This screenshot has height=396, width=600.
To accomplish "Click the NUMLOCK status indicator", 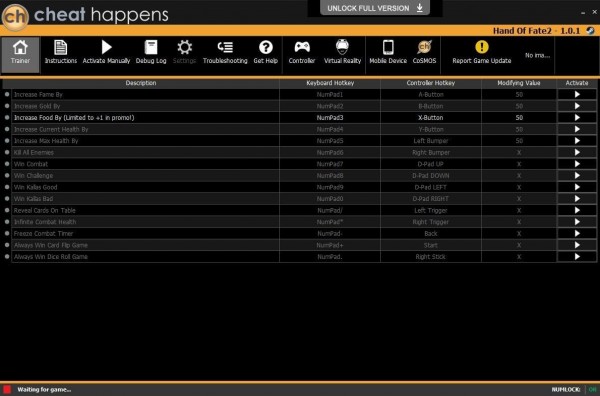I will pos(574,389).
